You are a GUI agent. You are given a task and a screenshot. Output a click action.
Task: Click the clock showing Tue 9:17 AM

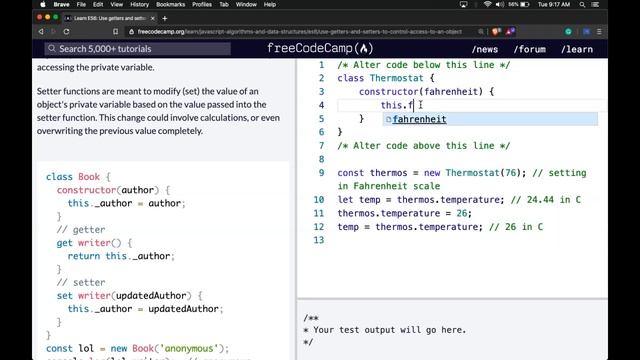coord(554,4)
